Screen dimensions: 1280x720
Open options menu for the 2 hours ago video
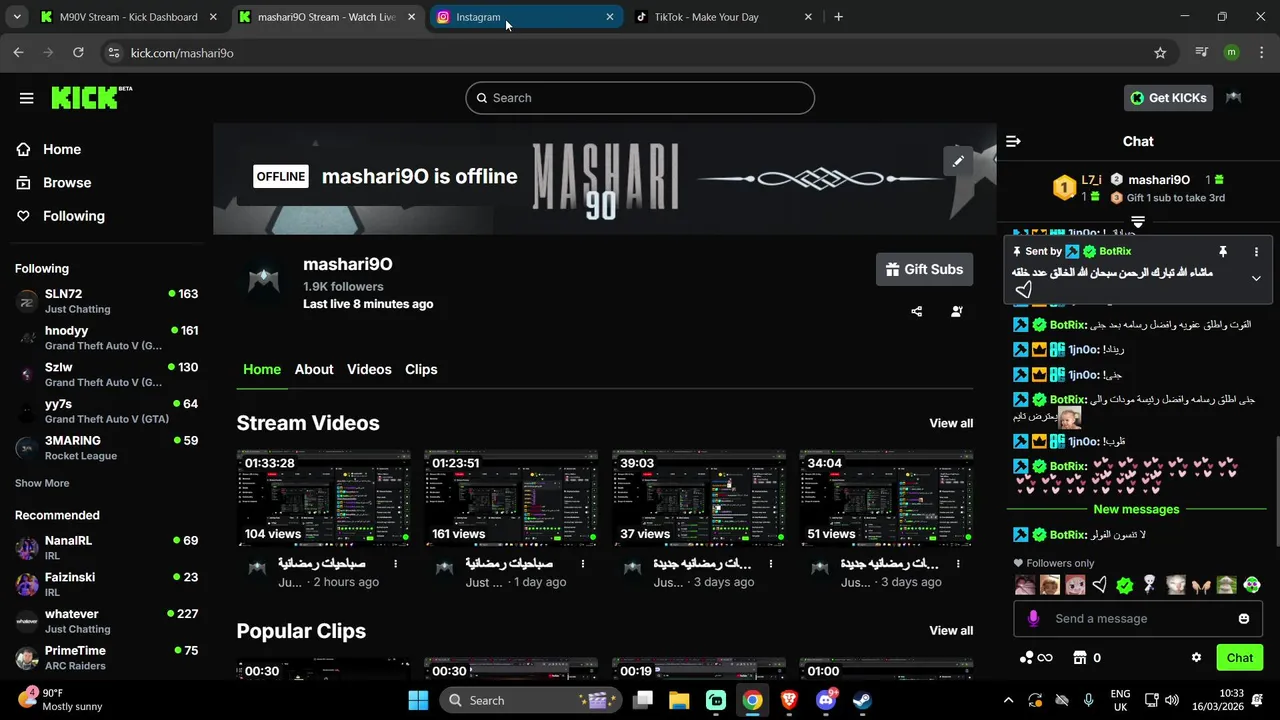point(395,564)
